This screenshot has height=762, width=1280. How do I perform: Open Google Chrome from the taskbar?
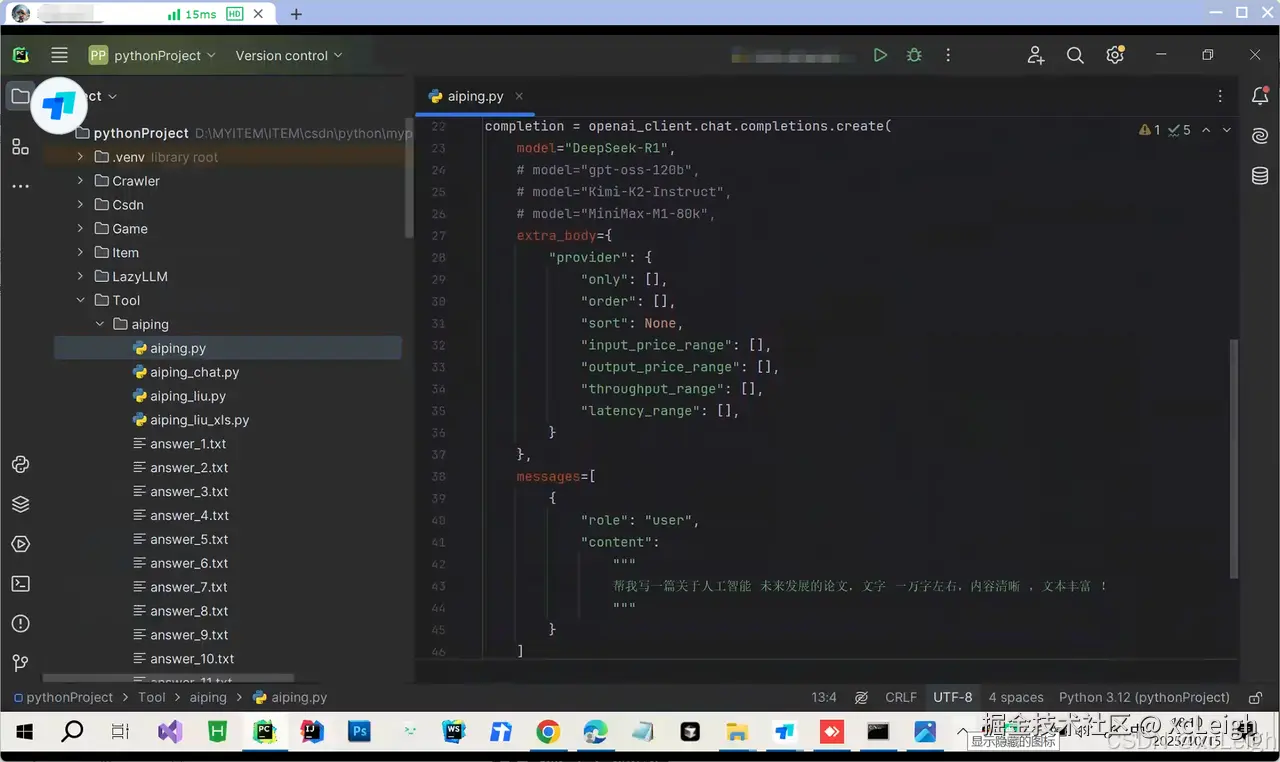(547, 732)
